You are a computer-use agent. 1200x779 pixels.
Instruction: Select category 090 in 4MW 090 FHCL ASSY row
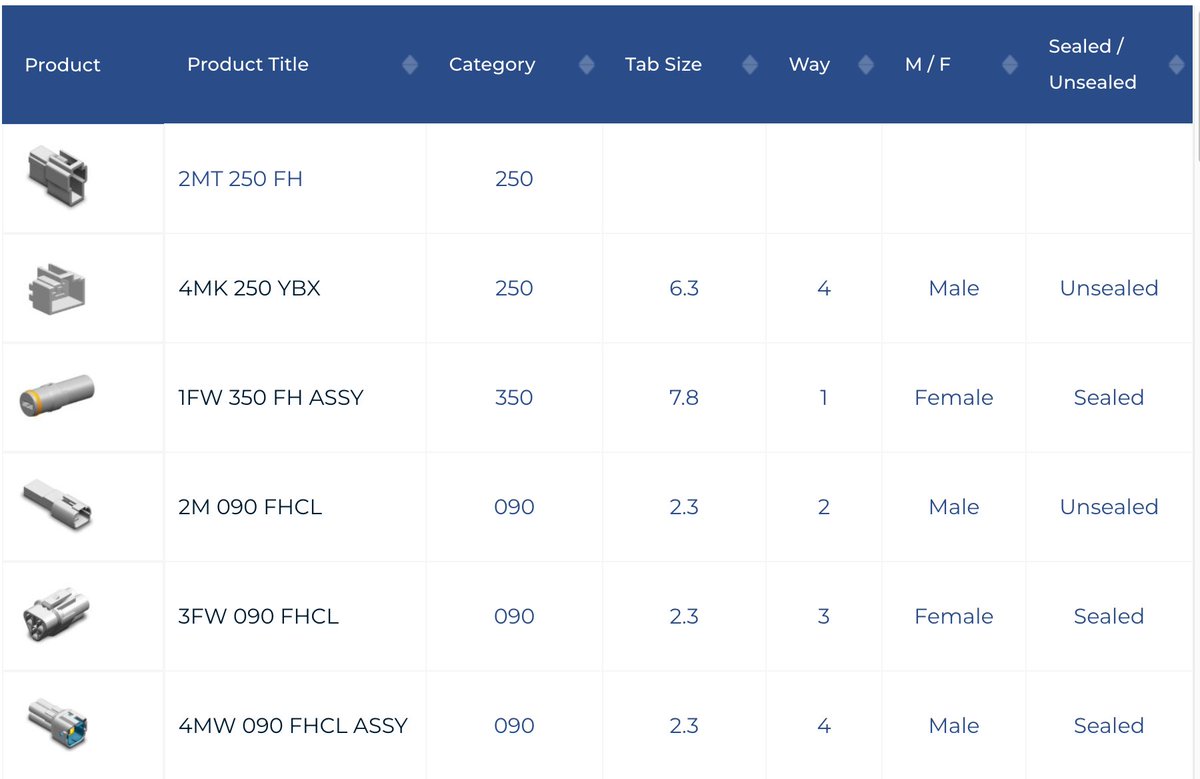tap(514, 726)
